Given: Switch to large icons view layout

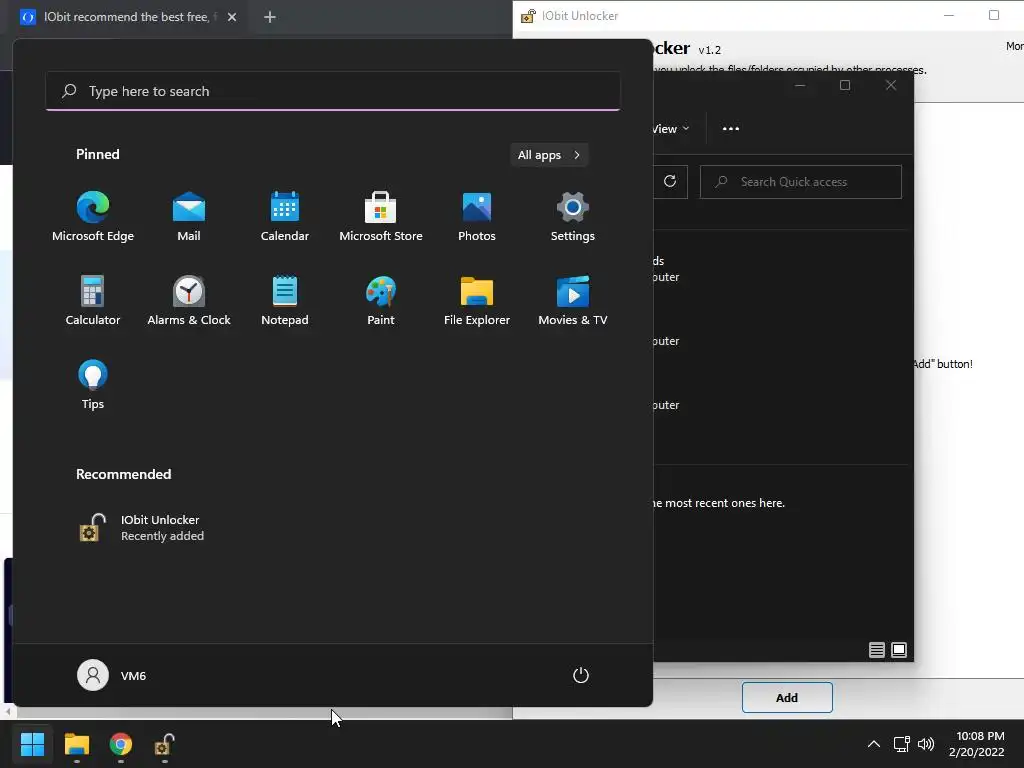Looking at the screenshot, I should click(899, 650).
